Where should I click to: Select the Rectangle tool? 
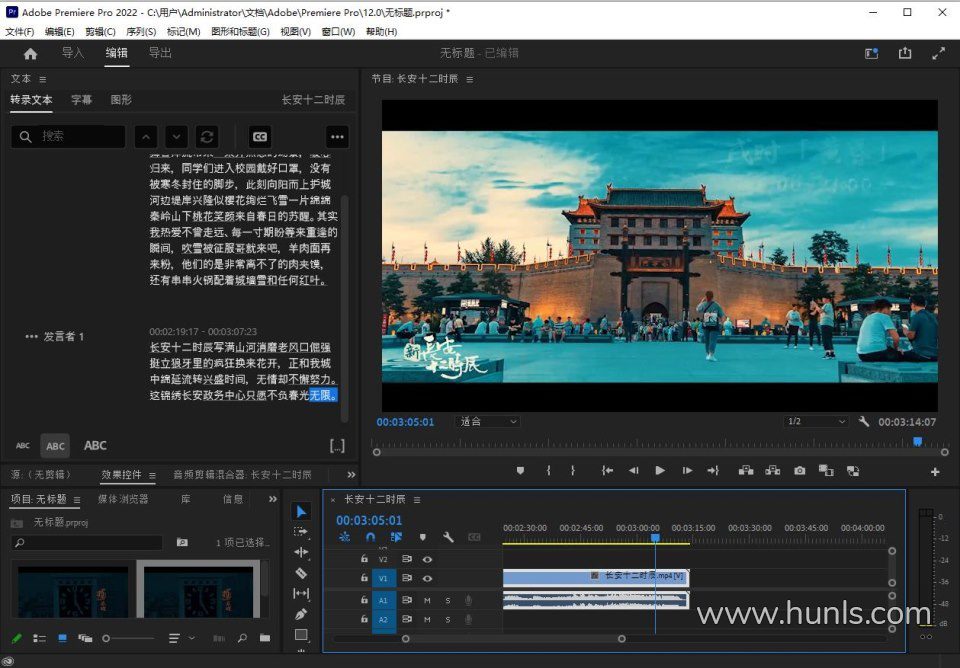point(301,634)
